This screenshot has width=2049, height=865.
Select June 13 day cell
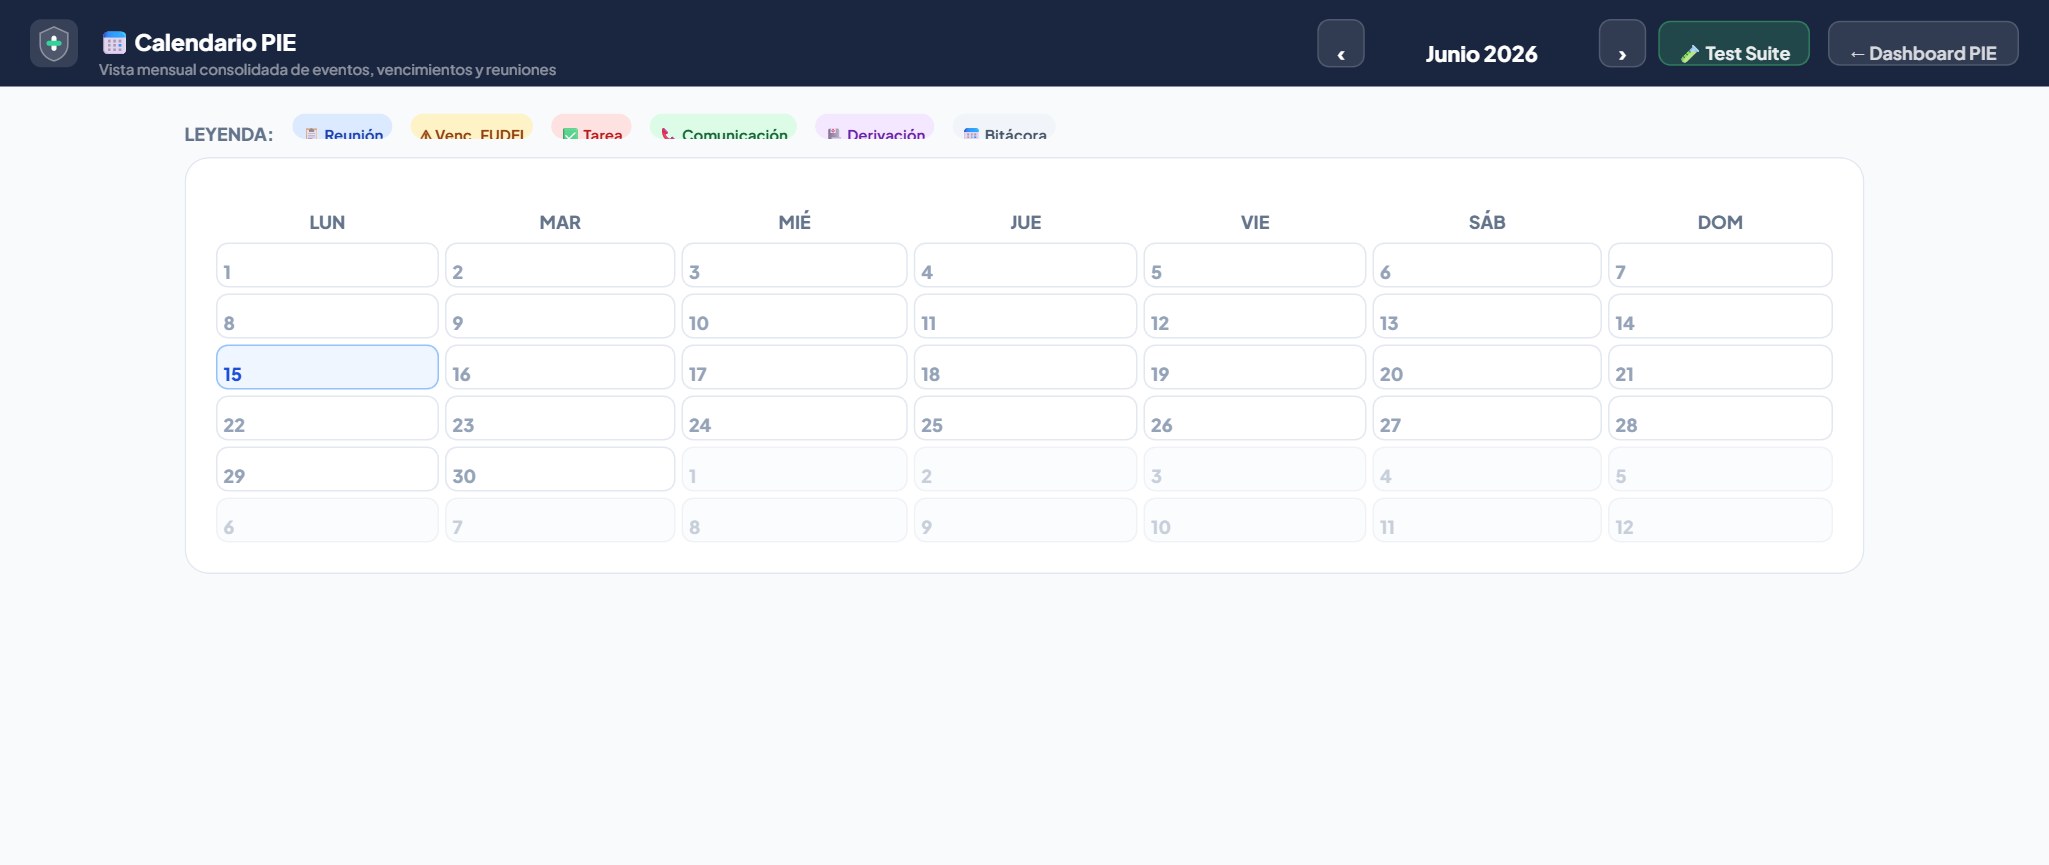(x=1487, y=316)
